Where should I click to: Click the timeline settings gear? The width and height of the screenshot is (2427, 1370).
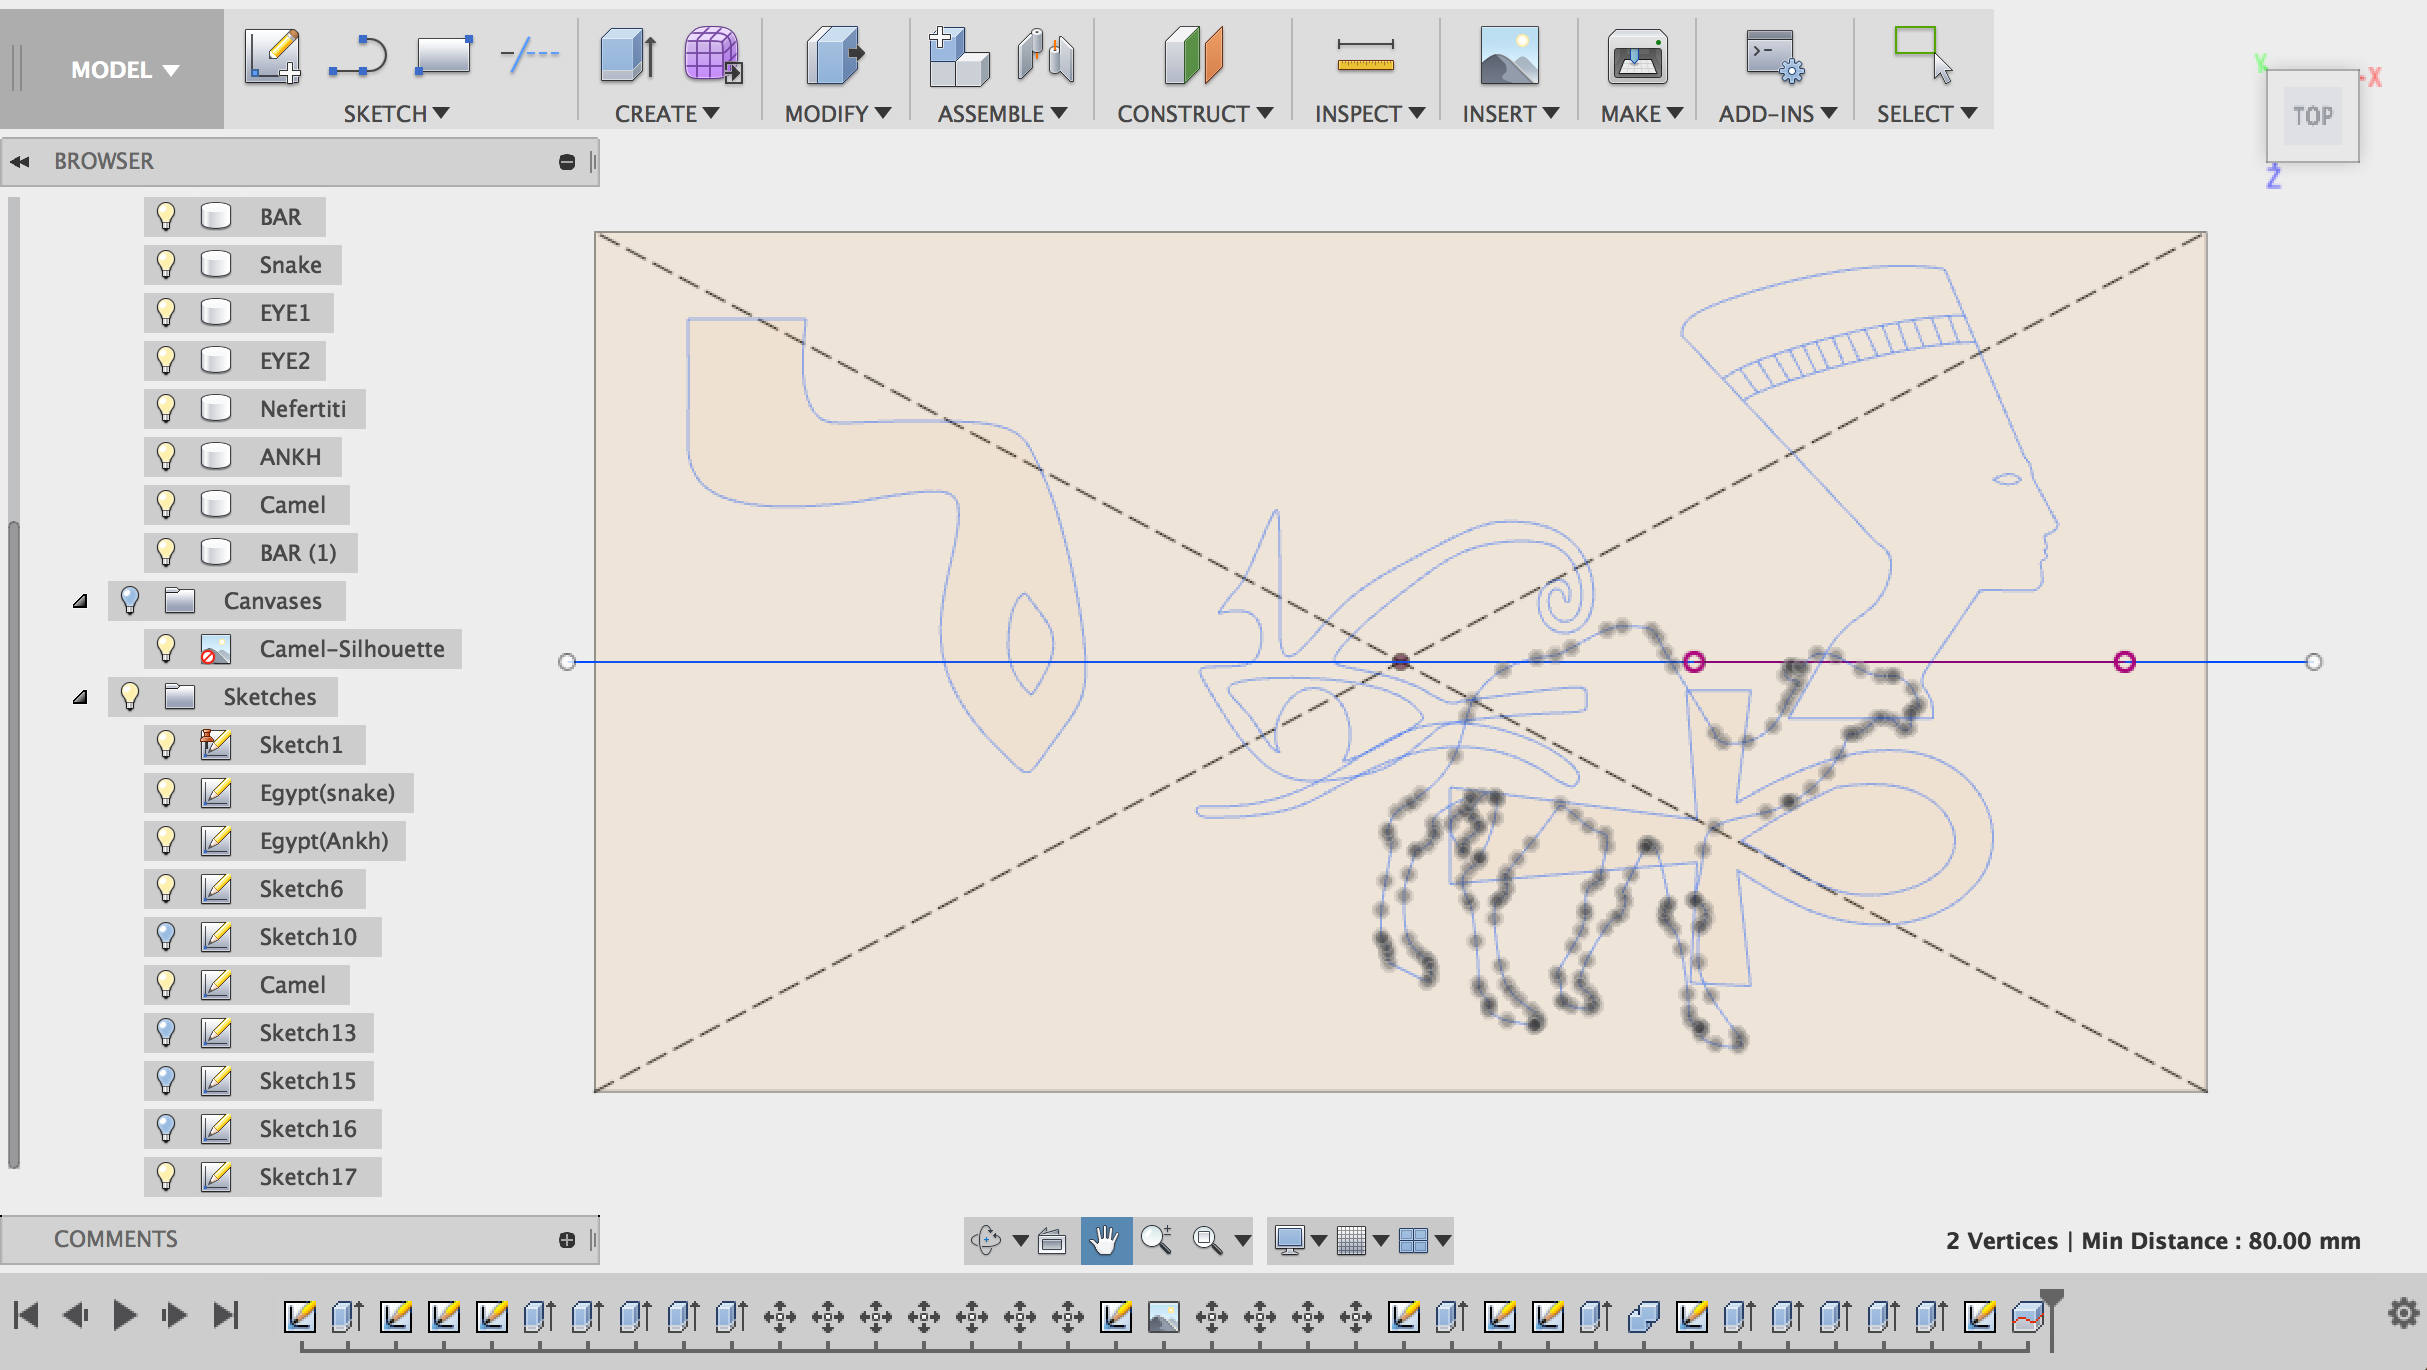click(2404, 1315)
